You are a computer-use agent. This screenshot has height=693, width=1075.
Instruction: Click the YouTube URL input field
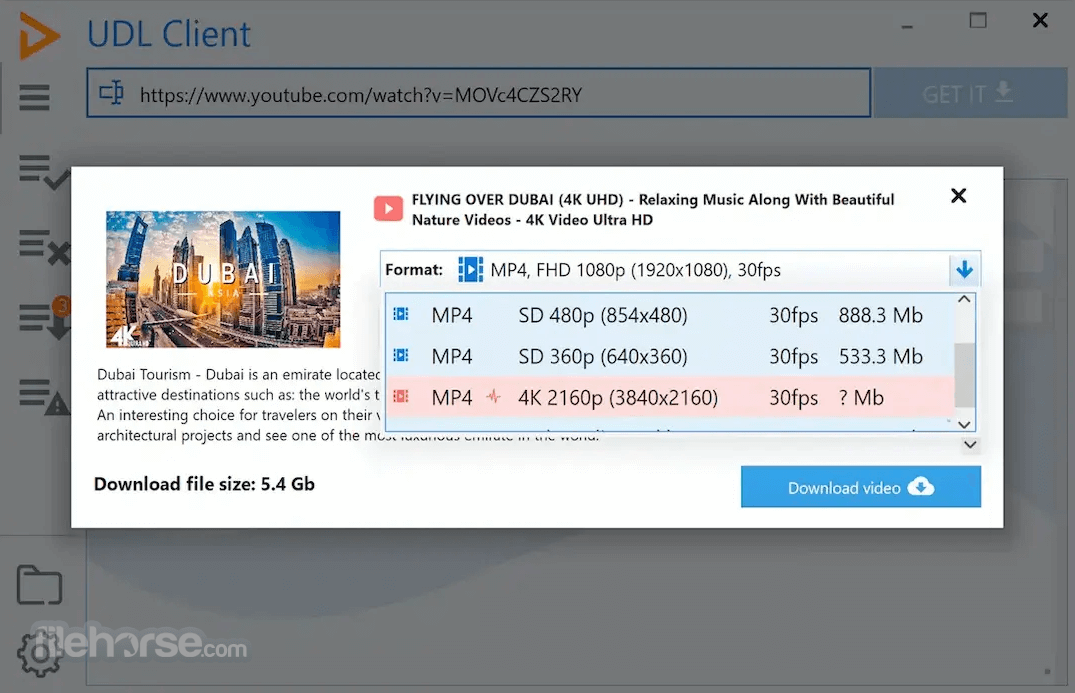tap(479, 93)
